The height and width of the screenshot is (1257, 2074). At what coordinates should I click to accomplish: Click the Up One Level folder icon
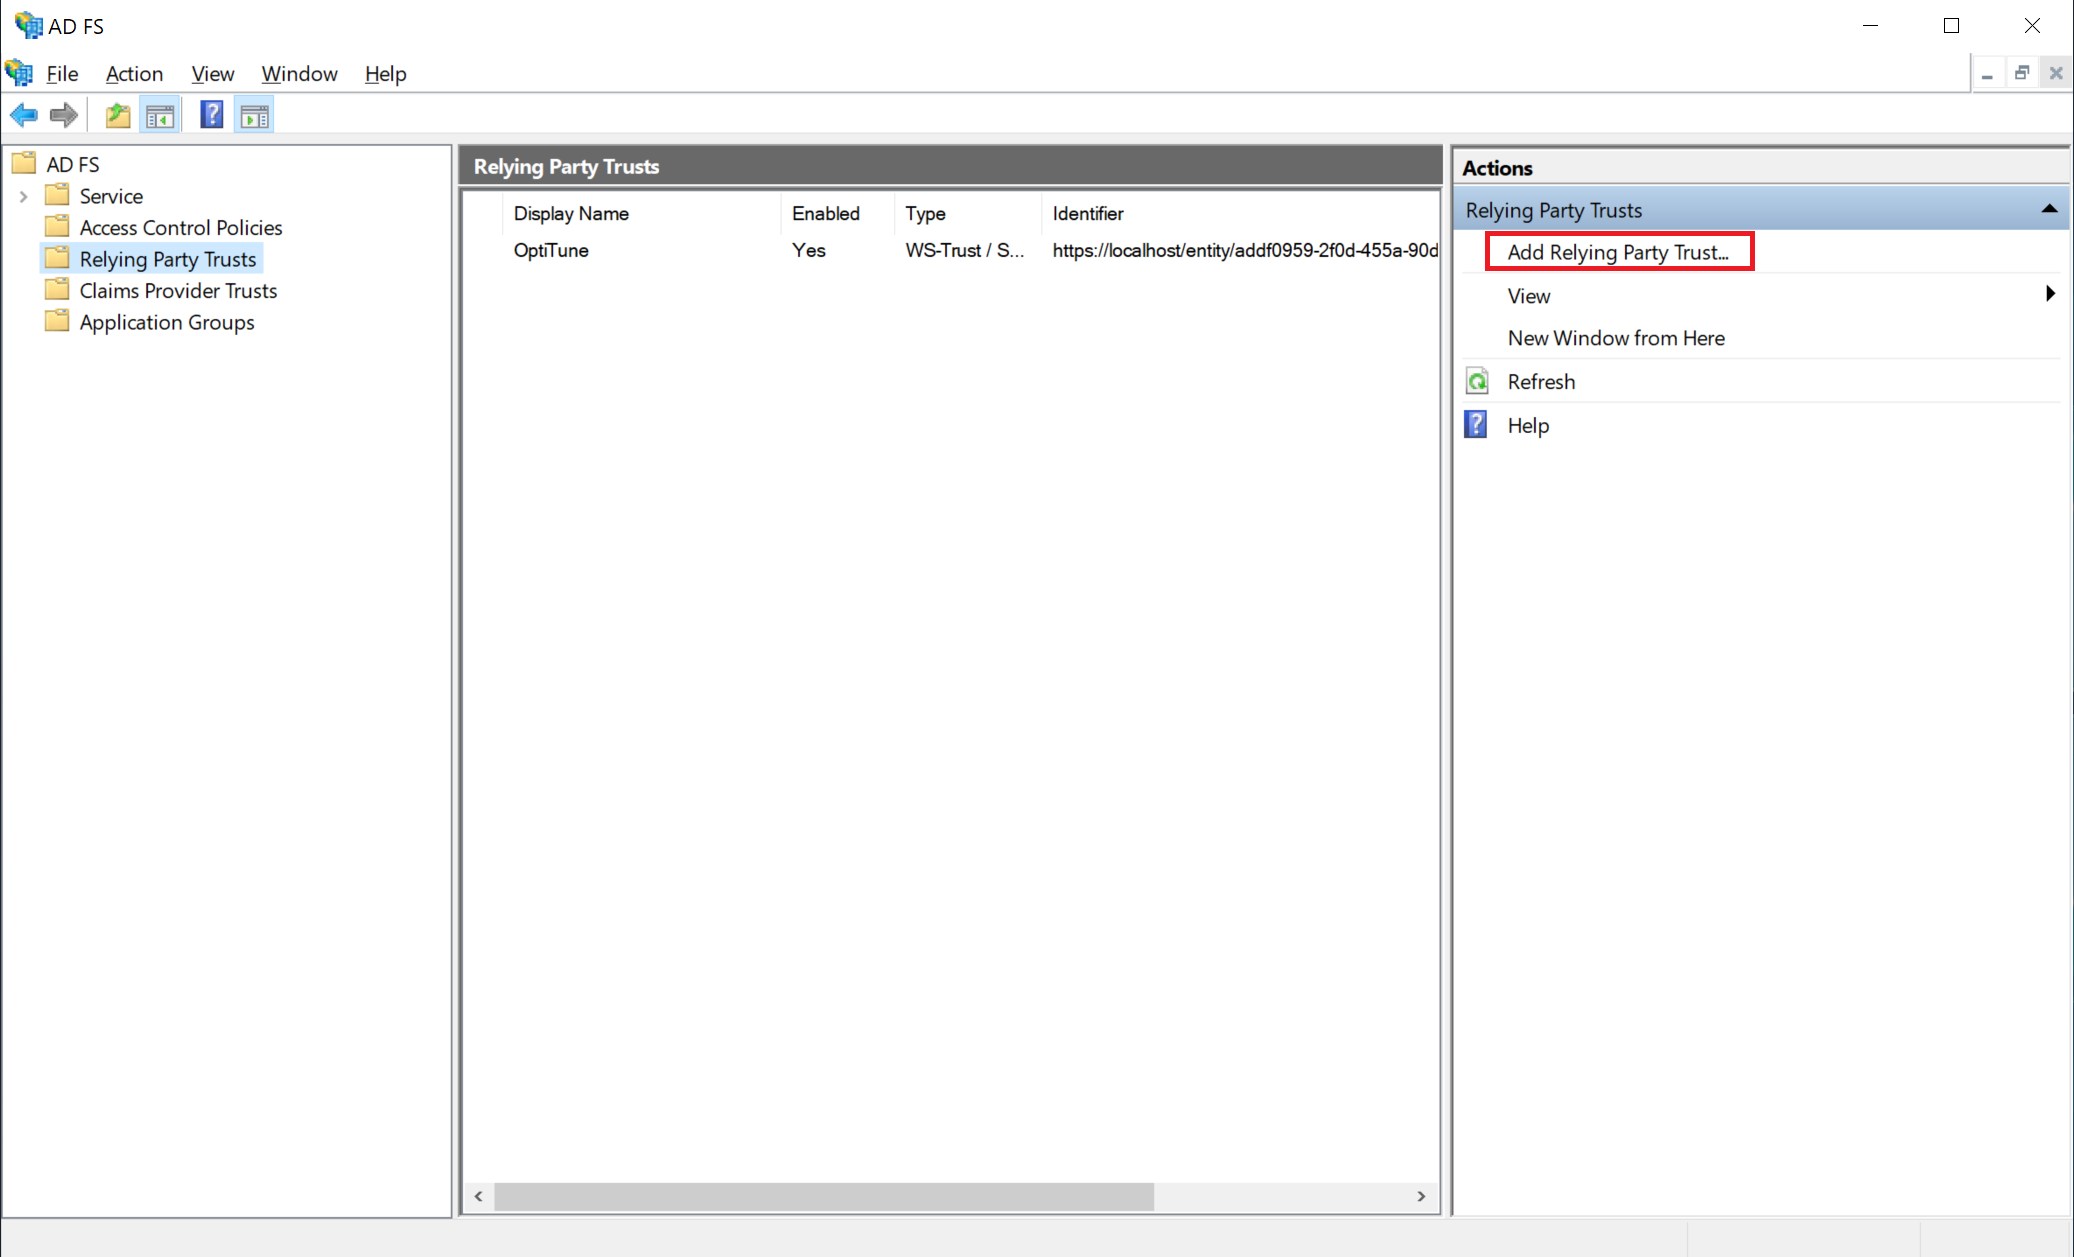[118, 116]
